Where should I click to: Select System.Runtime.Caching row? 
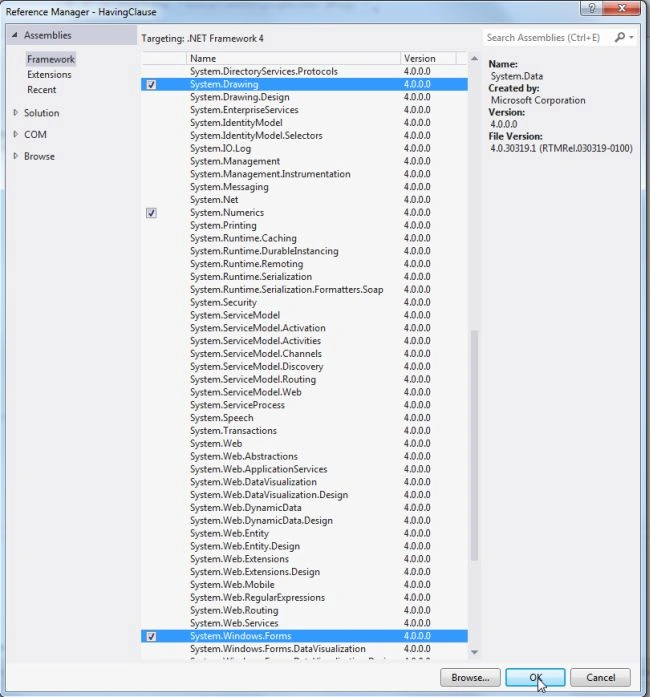point(305,238)
